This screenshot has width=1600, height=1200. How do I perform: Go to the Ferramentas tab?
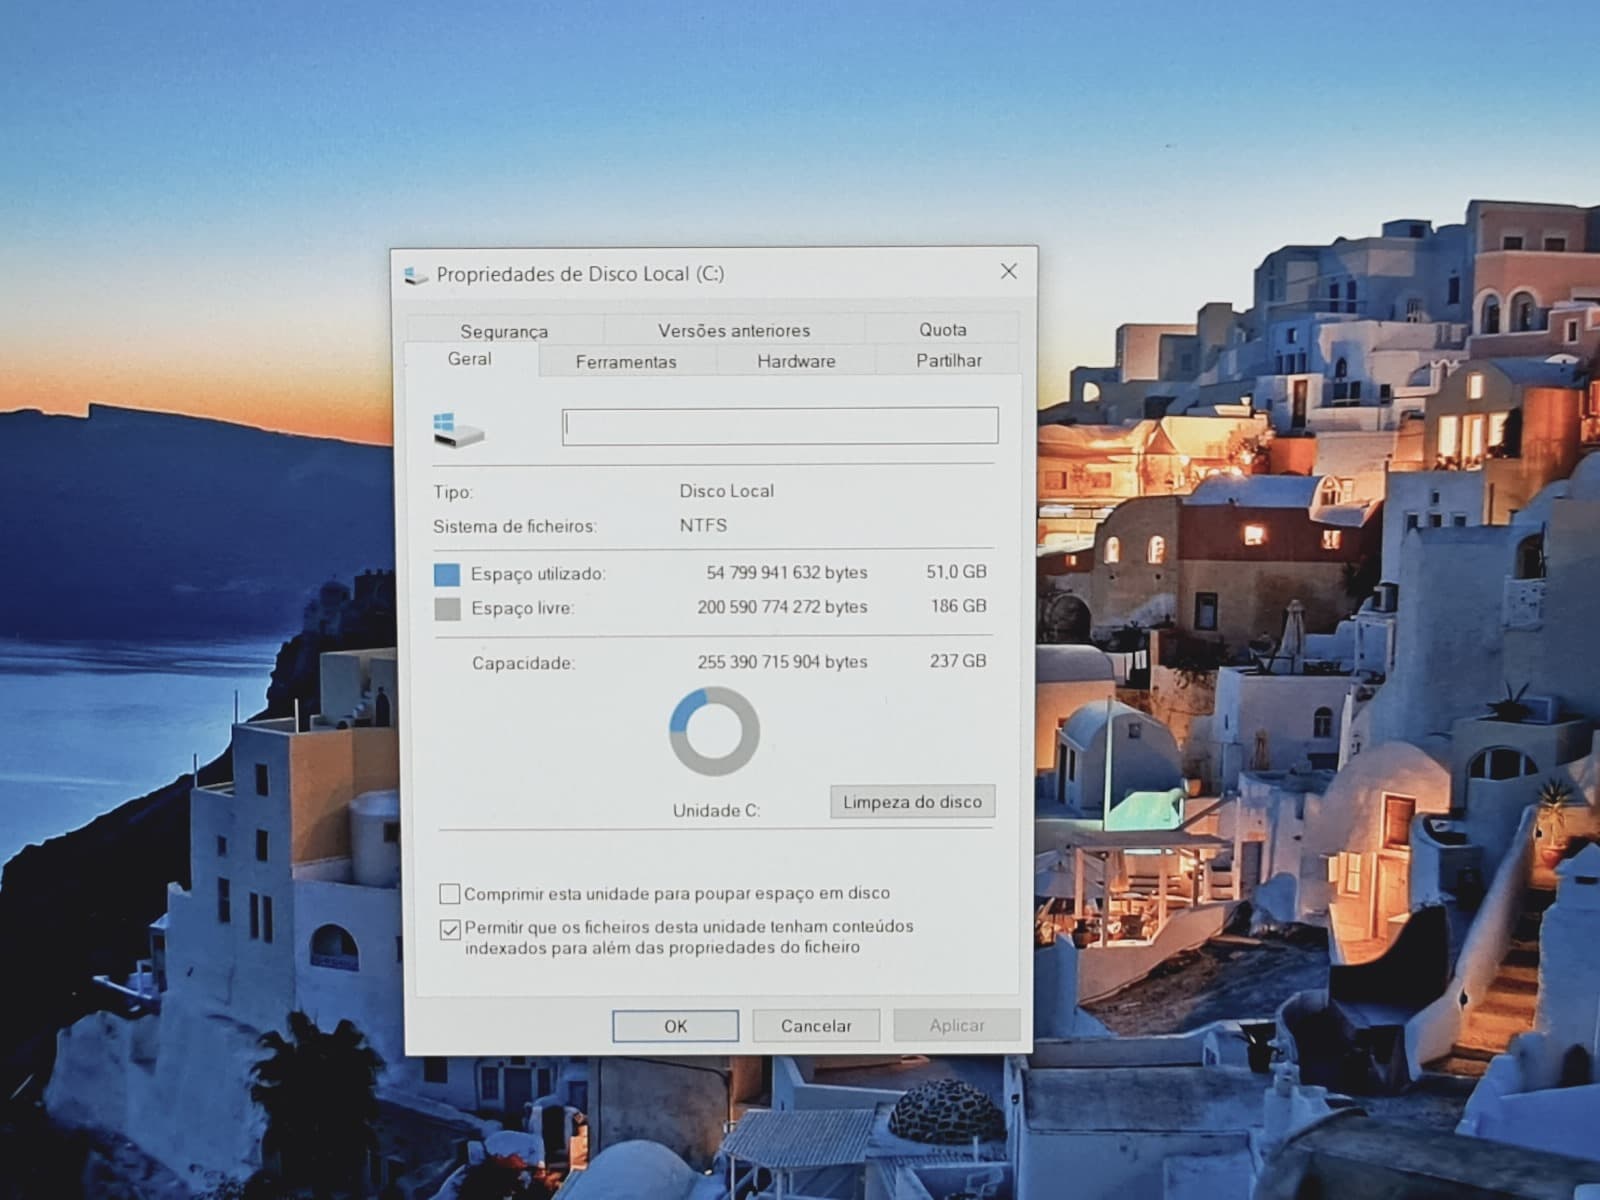(x=626, y=361)
